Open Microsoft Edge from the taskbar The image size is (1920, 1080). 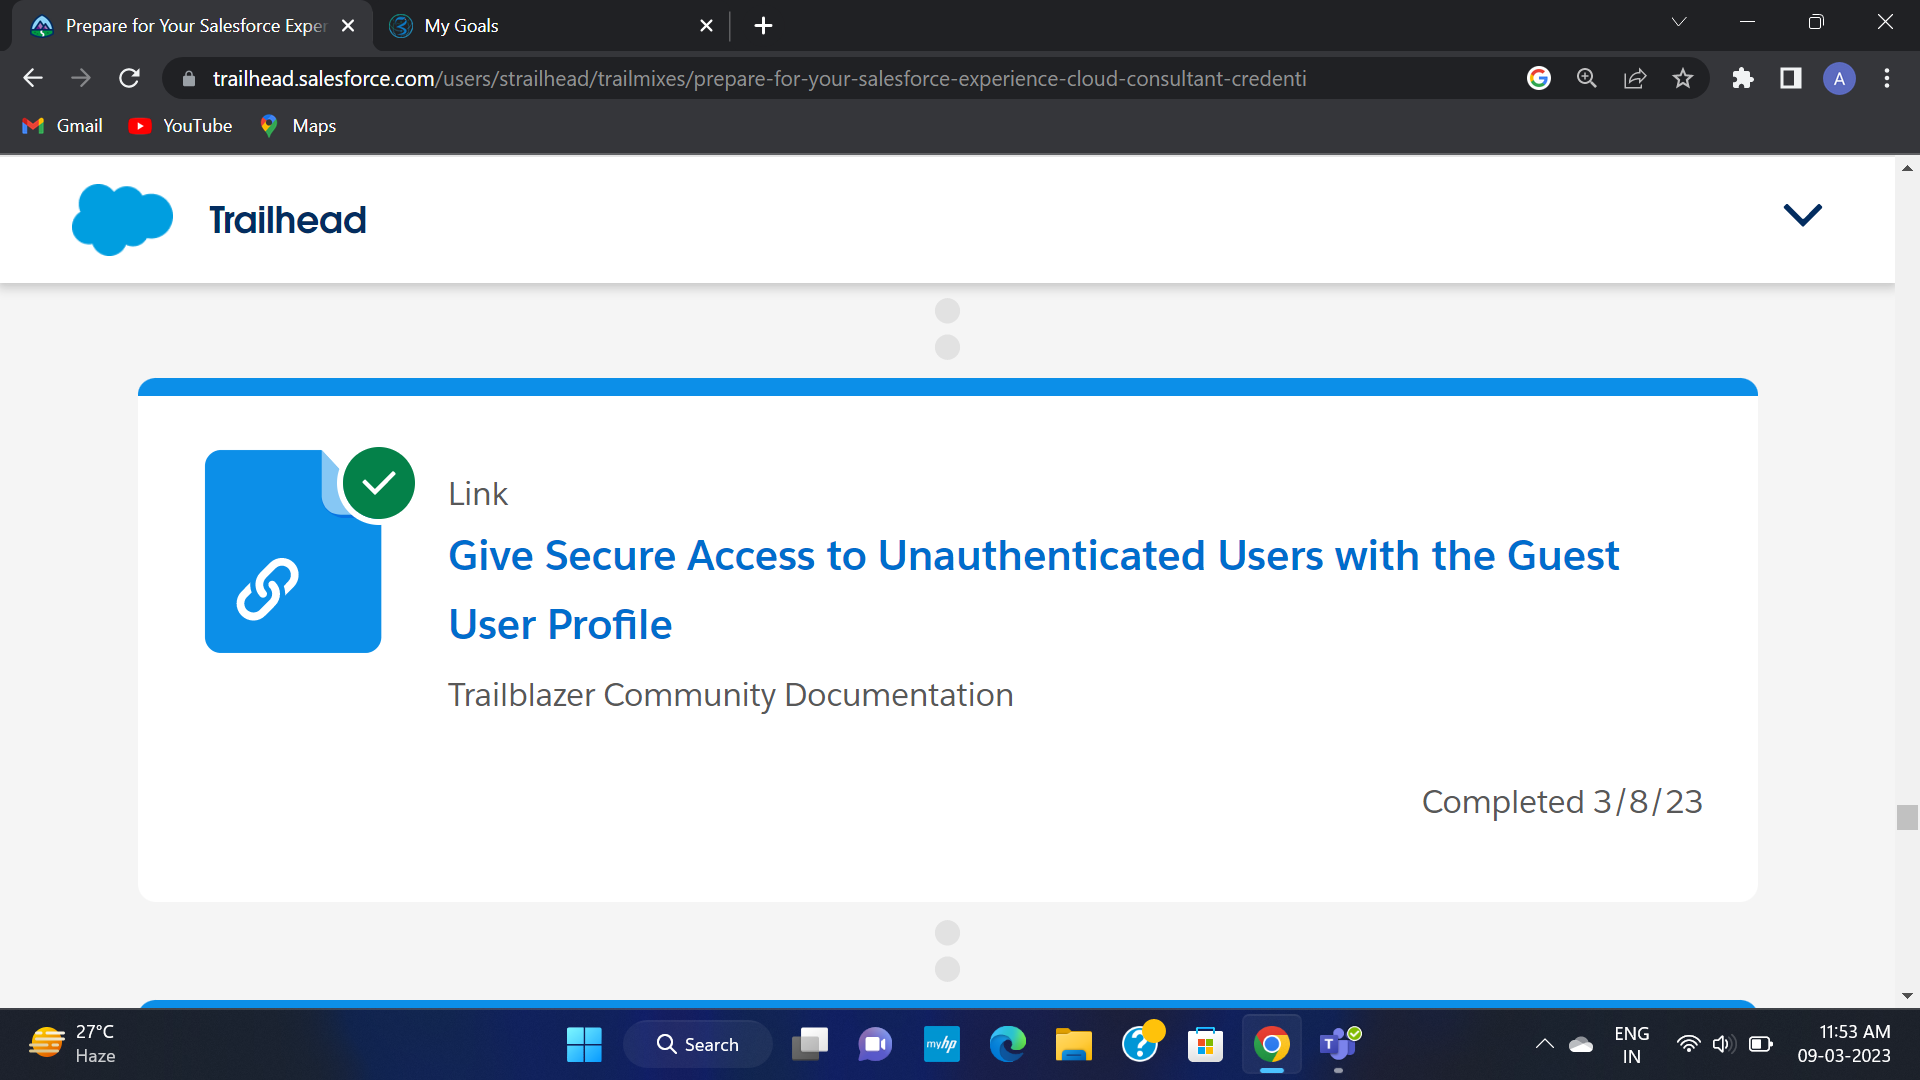1007,1044
